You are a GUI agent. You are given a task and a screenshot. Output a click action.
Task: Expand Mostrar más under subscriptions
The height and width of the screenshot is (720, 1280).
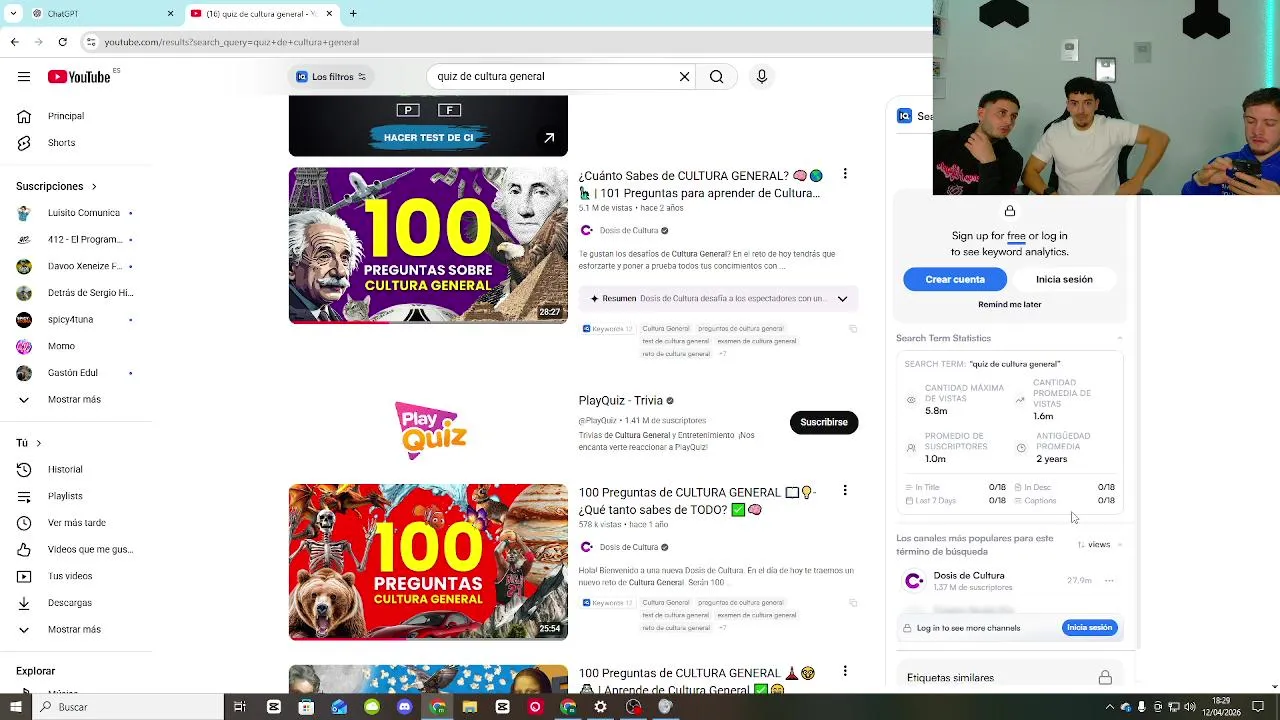click(74, 400)
